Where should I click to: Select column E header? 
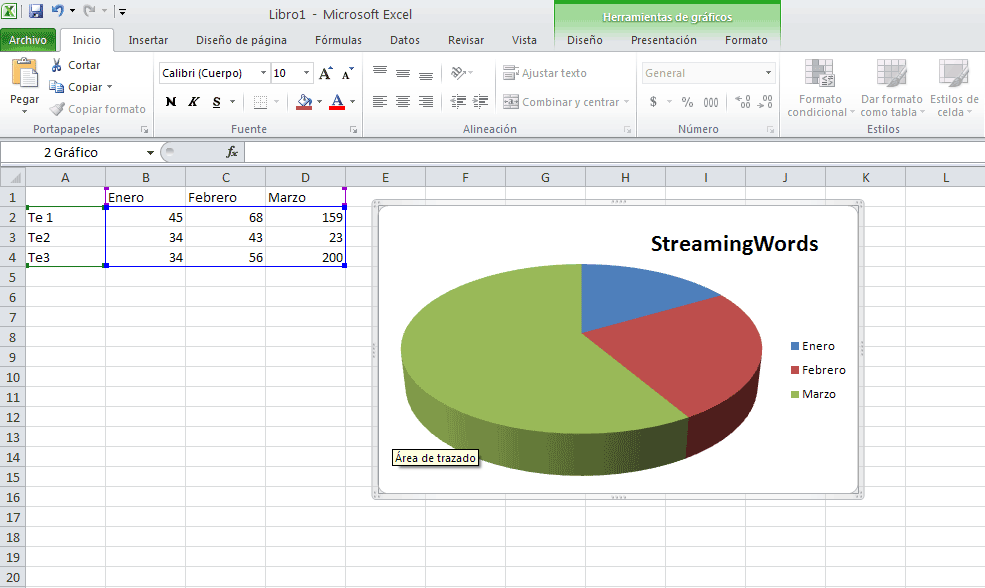385,178
